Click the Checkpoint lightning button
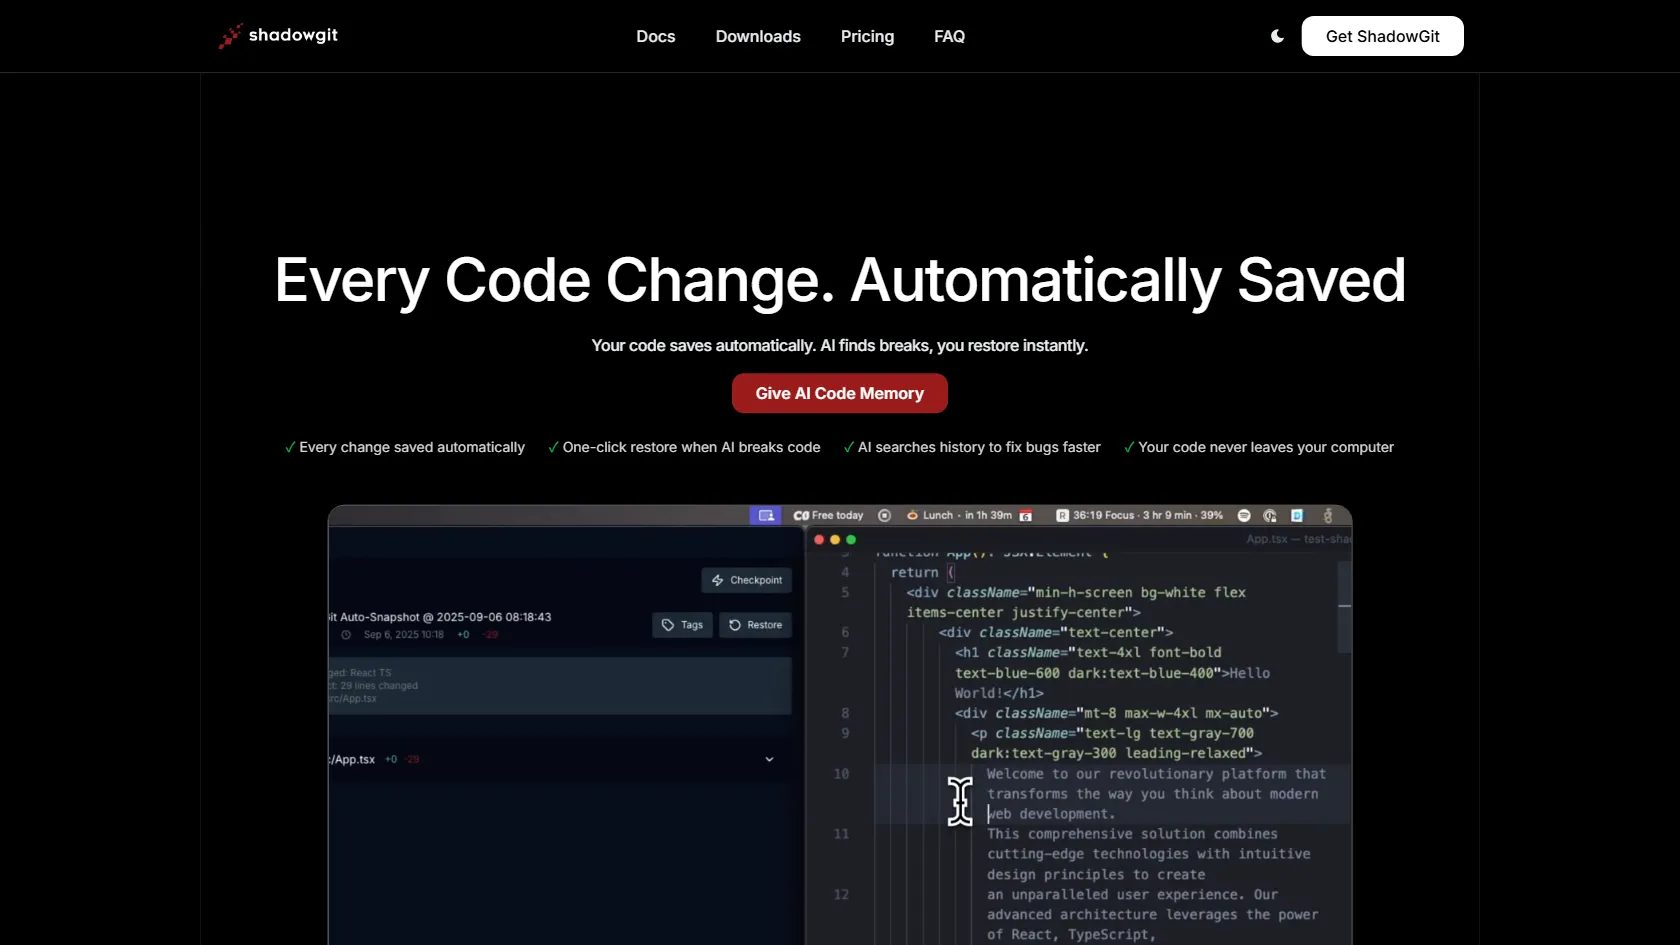This screenshot has height=945, width=1680. coord(746,580)
